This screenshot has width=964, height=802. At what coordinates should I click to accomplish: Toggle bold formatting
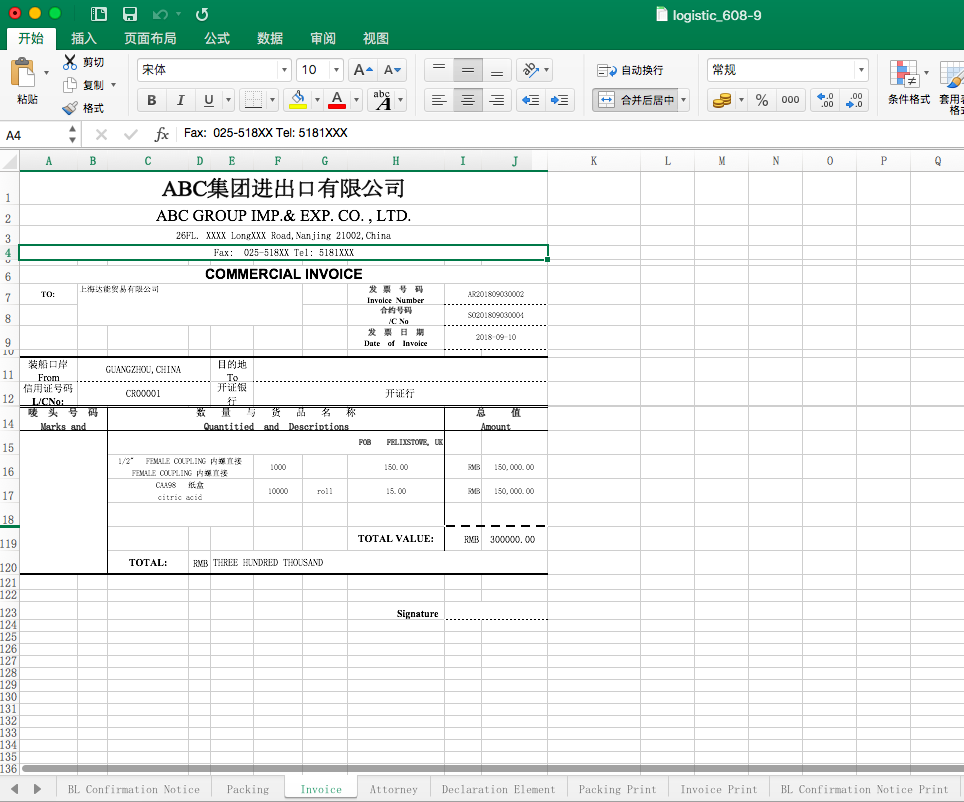point(152,100)
